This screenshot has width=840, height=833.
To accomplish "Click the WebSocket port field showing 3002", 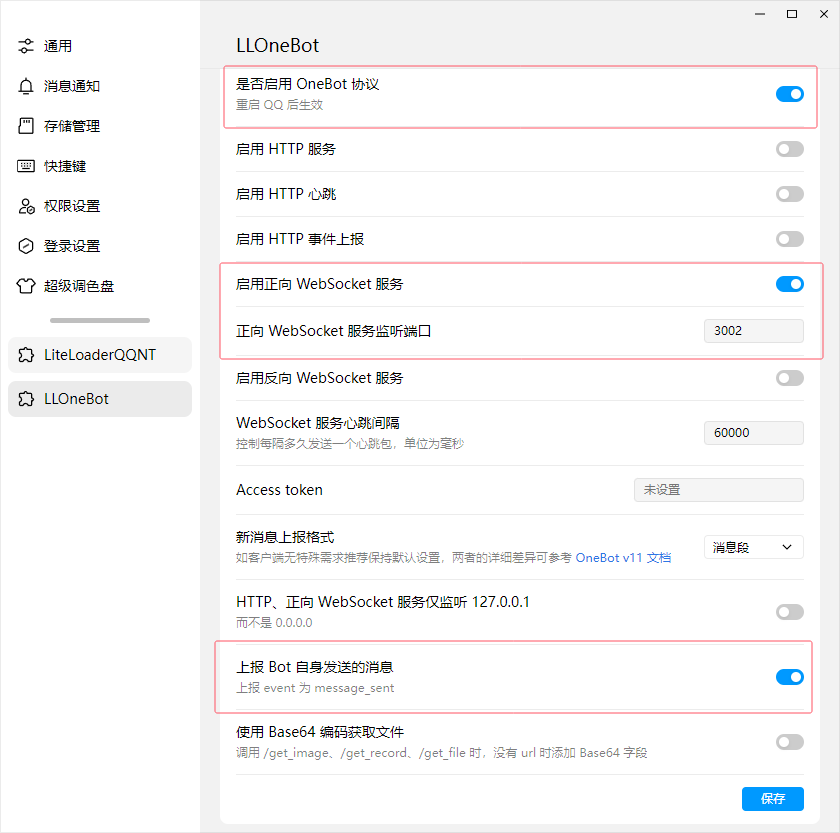I will click(x=753, y=331).
